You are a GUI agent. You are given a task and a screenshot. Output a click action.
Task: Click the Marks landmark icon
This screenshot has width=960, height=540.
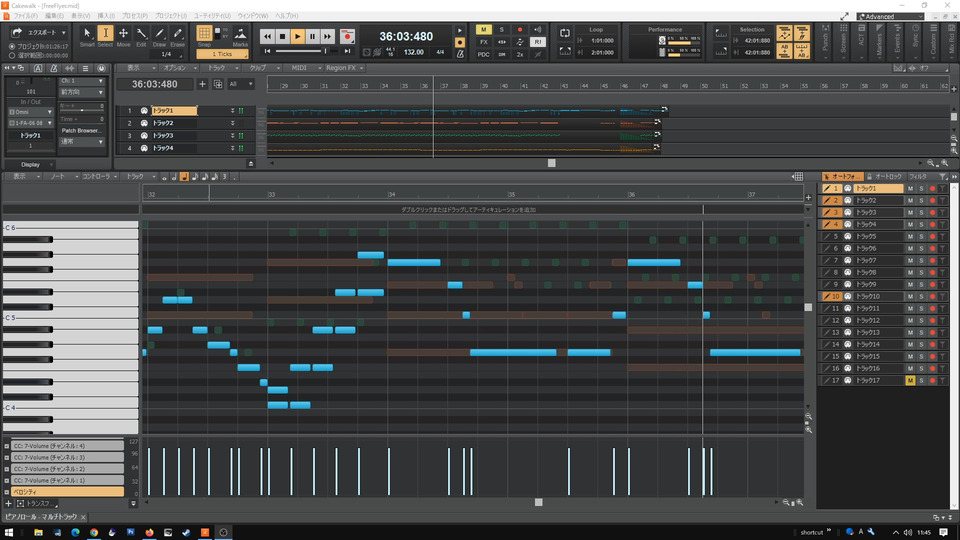(240, 36)
